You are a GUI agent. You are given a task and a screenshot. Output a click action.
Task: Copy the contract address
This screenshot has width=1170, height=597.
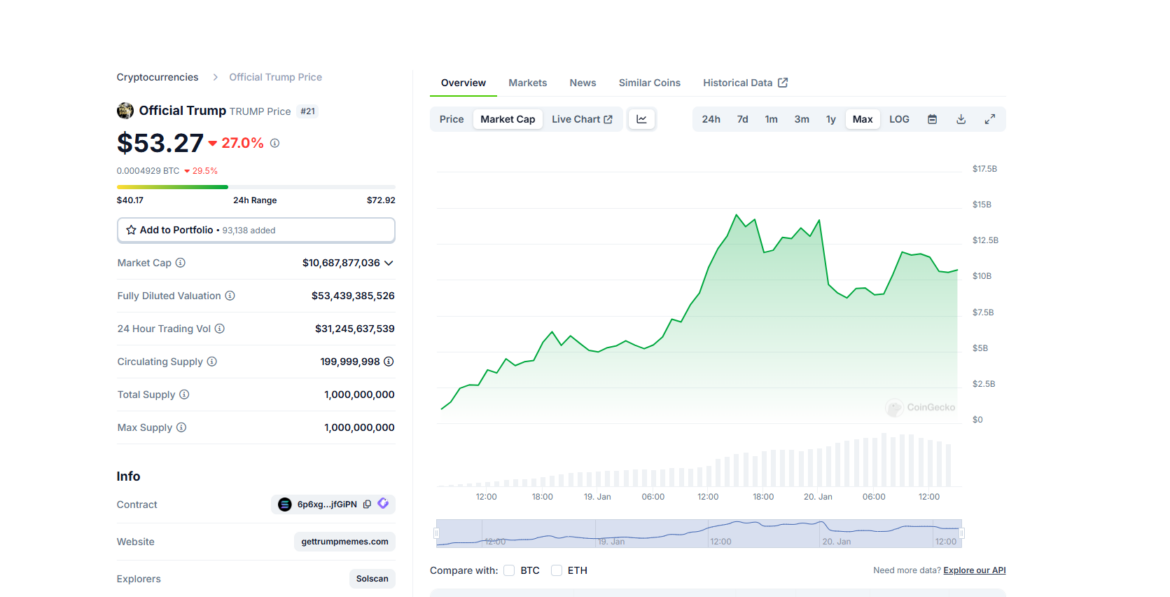tap(367, 505)
